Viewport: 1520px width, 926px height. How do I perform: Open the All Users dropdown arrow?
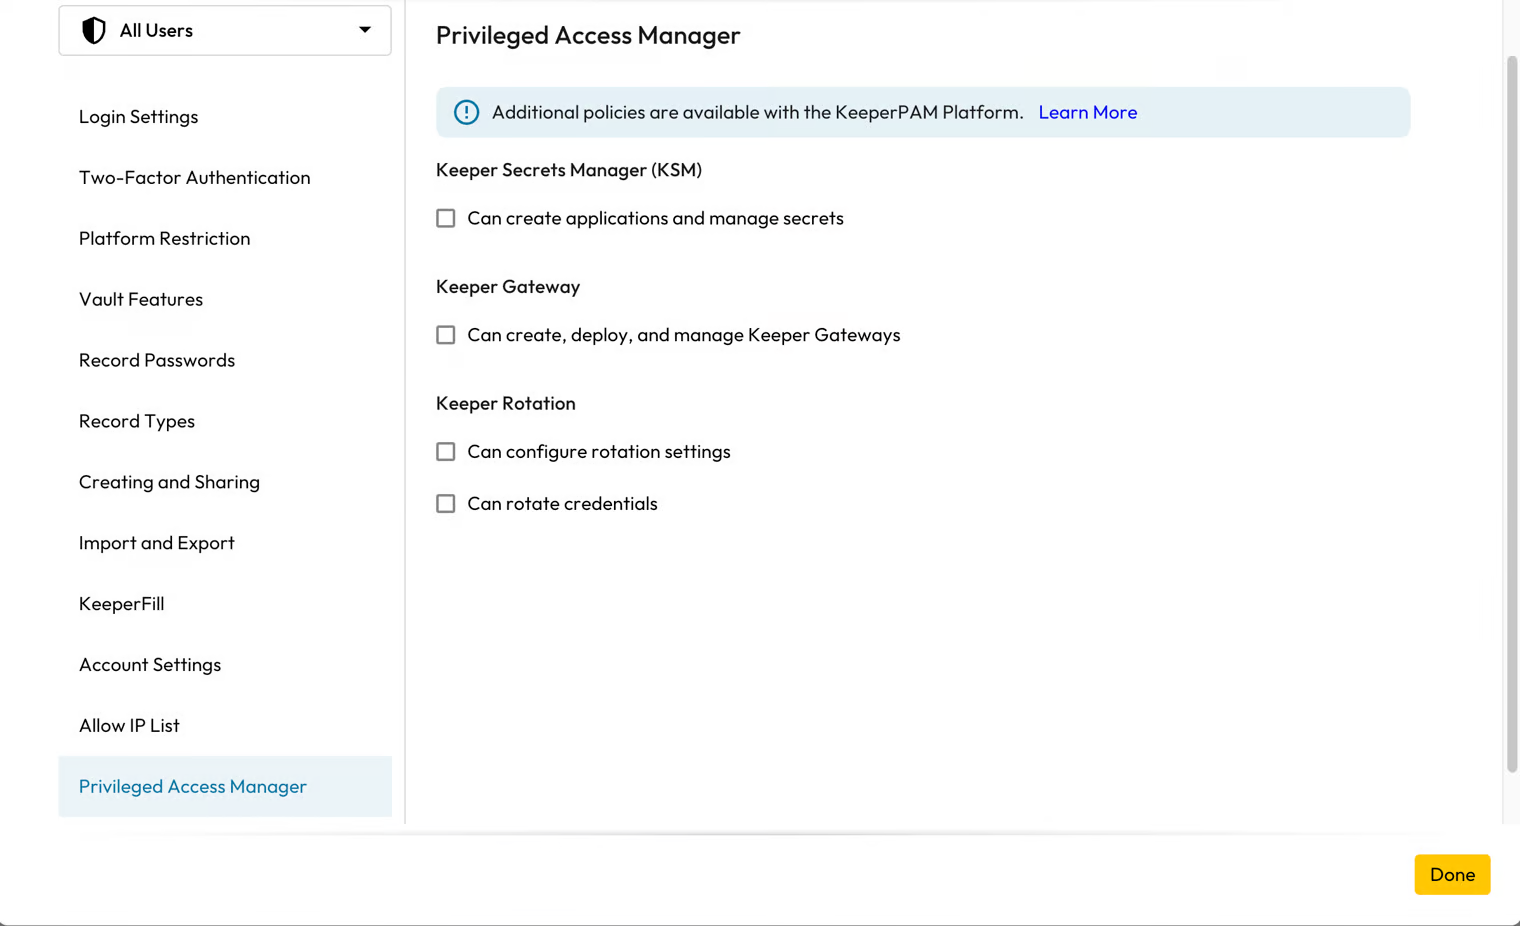[365, 31]
